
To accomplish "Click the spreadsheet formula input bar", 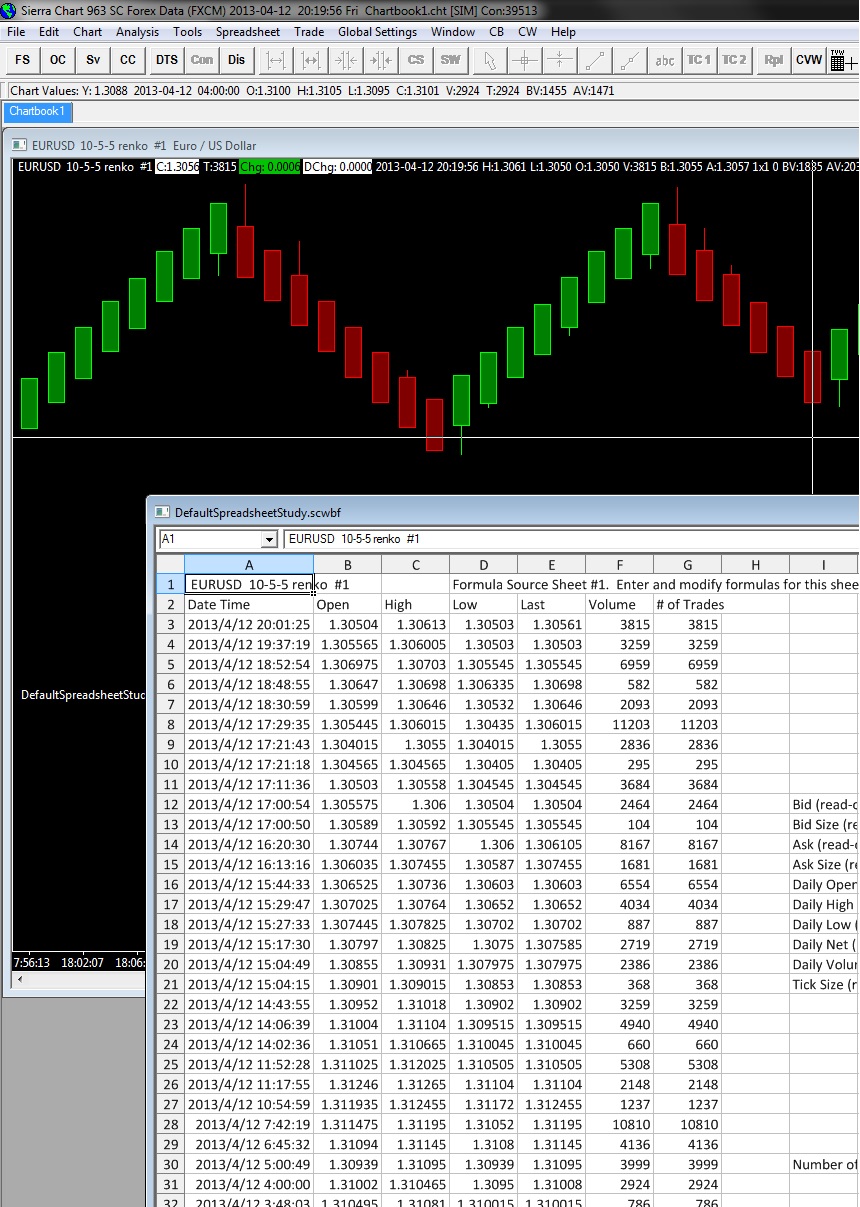I will (x=570, y=540).
